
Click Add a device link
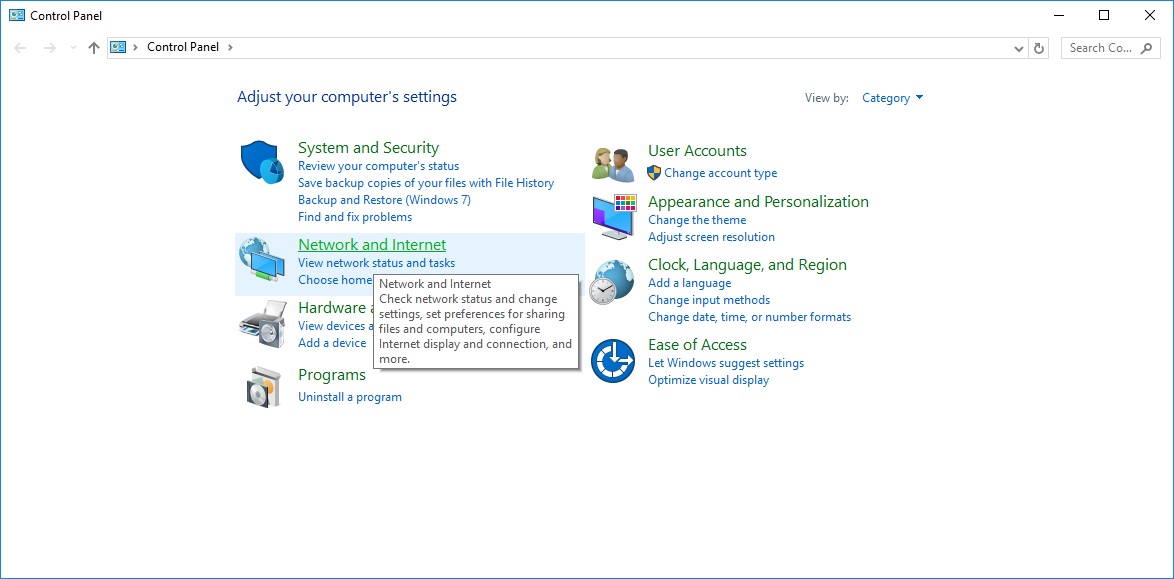pyautogui.click(x=332, y=343)
